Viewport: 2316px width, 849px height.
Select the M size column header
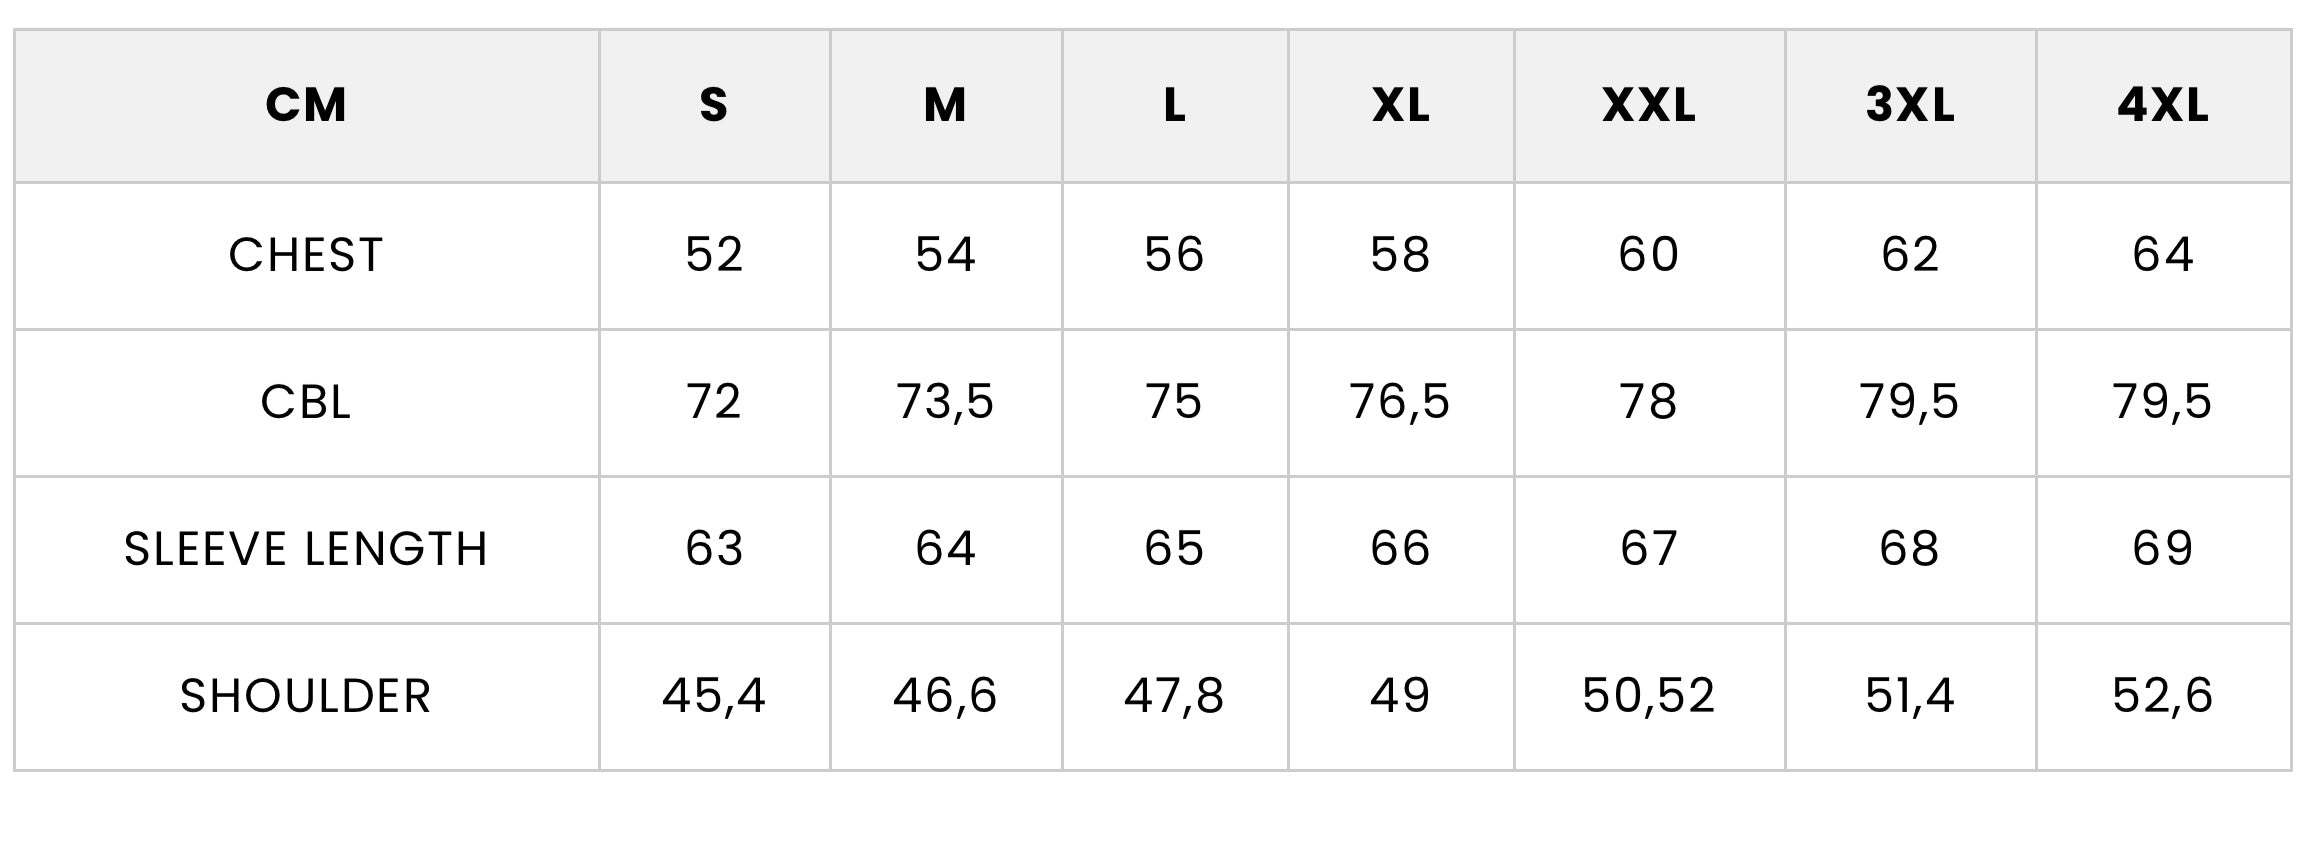click(945, 105)
